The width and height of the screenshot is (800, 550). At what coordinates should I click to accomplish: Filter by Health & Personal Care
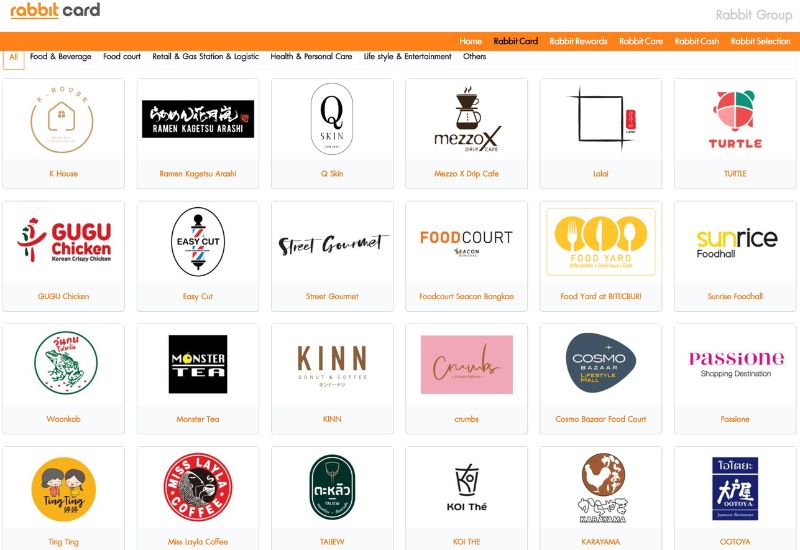point(311,57)
